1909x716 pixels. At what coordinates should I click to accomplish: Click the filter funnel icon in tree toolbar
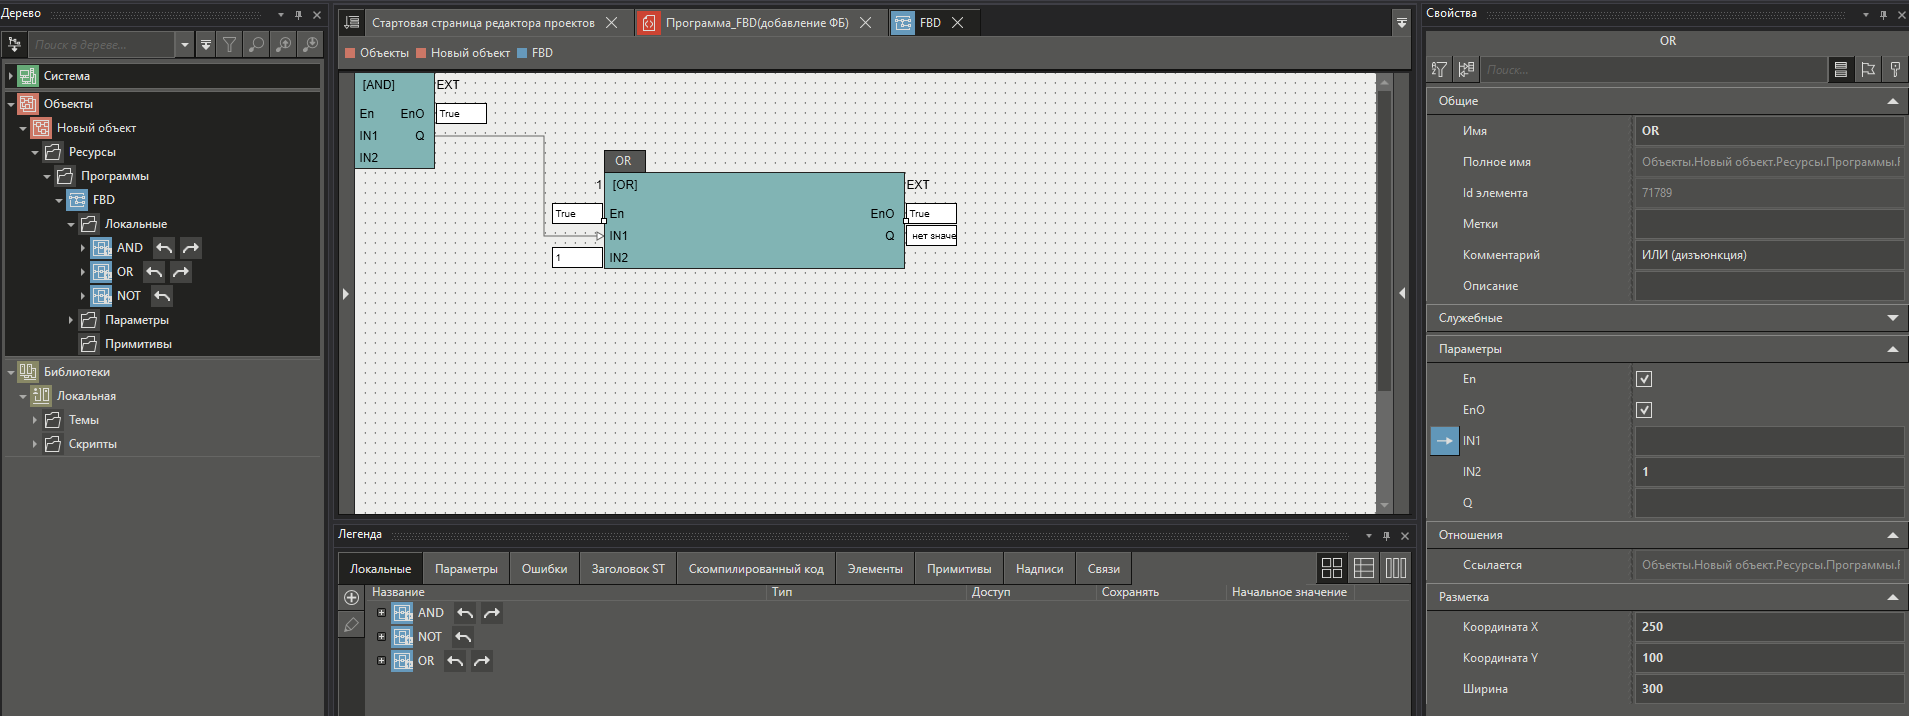click(x=230, y=44)
